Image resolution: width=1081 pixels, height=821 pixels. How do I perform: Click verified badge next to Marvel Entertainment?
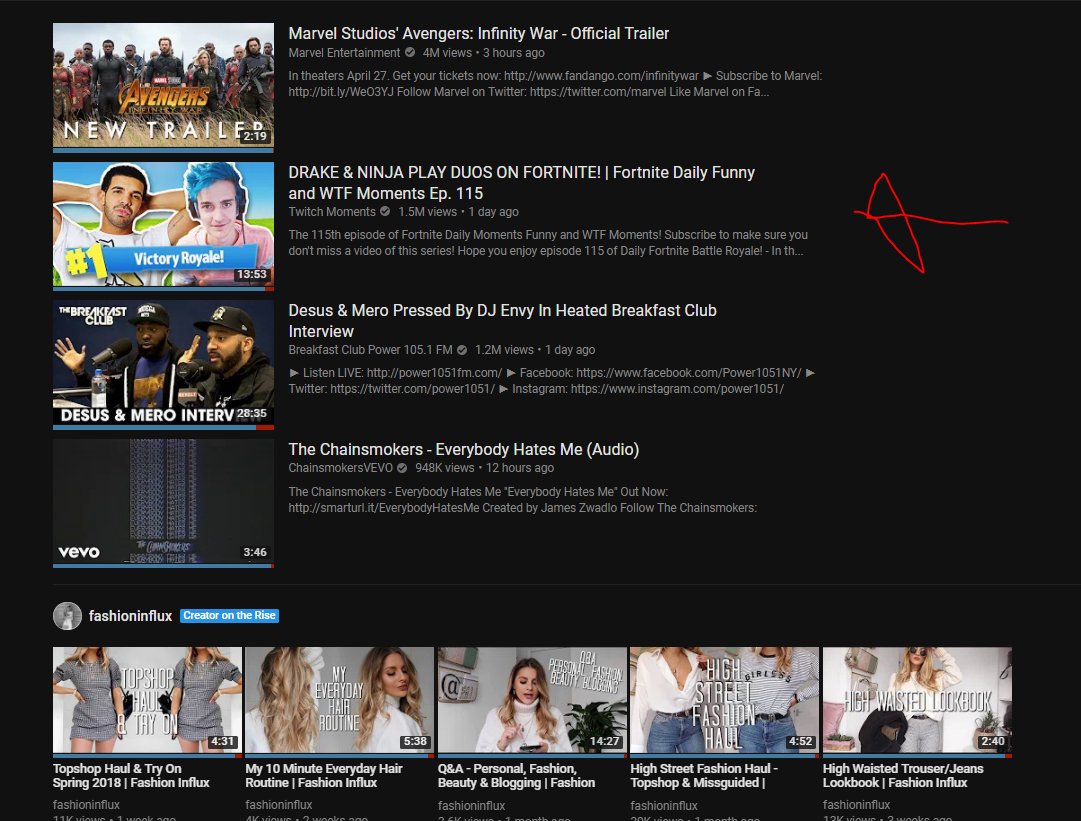click(410, 53)
